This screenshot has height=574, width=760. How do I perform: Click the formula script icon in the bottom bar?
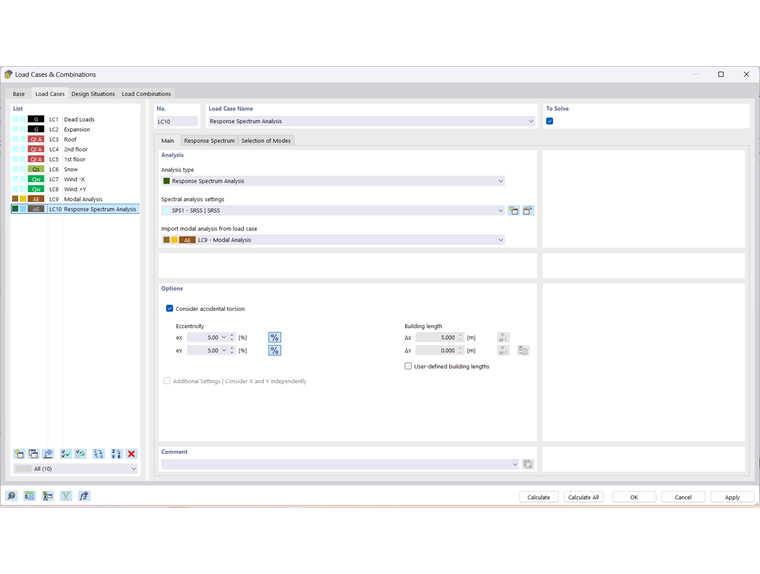click(84, 496)
